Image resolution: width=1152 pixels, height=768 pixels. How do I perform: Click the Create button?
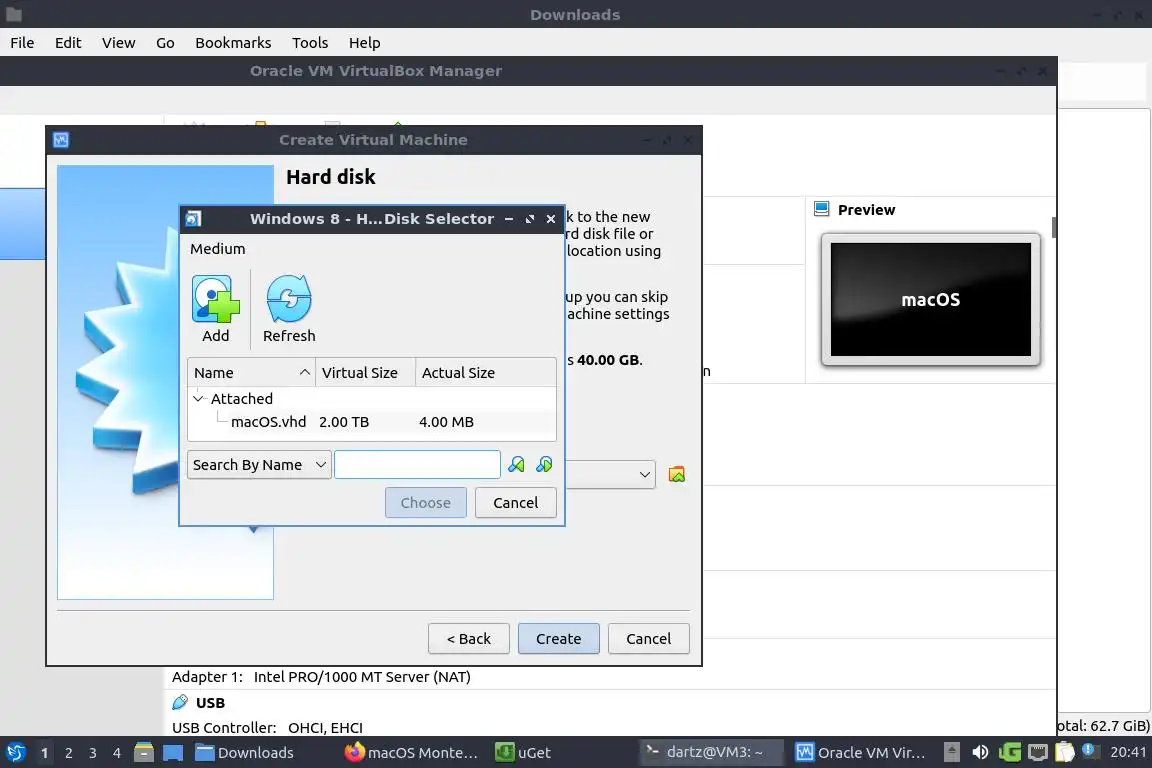pyautogui.click(x=558, y=639)
